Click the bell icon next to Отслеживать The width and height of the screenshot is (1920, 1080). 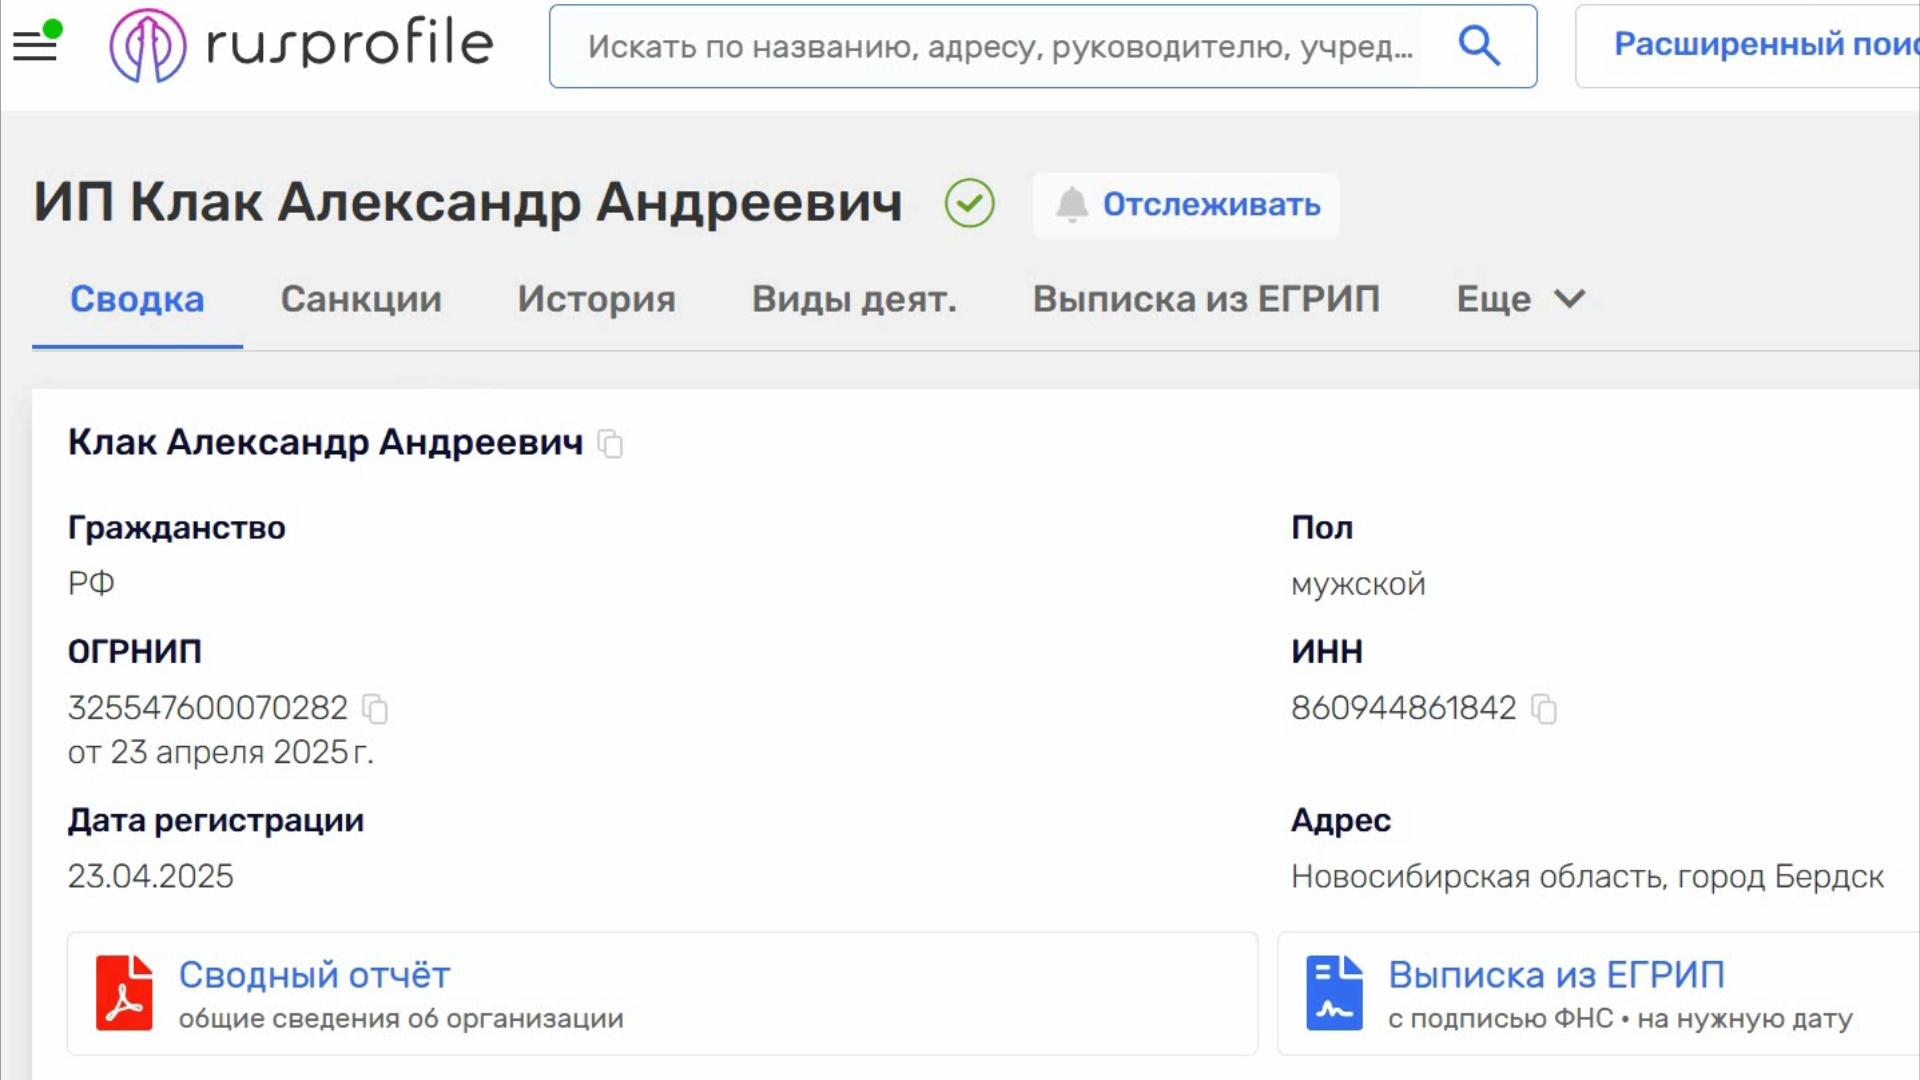[x=1072, y=204]
